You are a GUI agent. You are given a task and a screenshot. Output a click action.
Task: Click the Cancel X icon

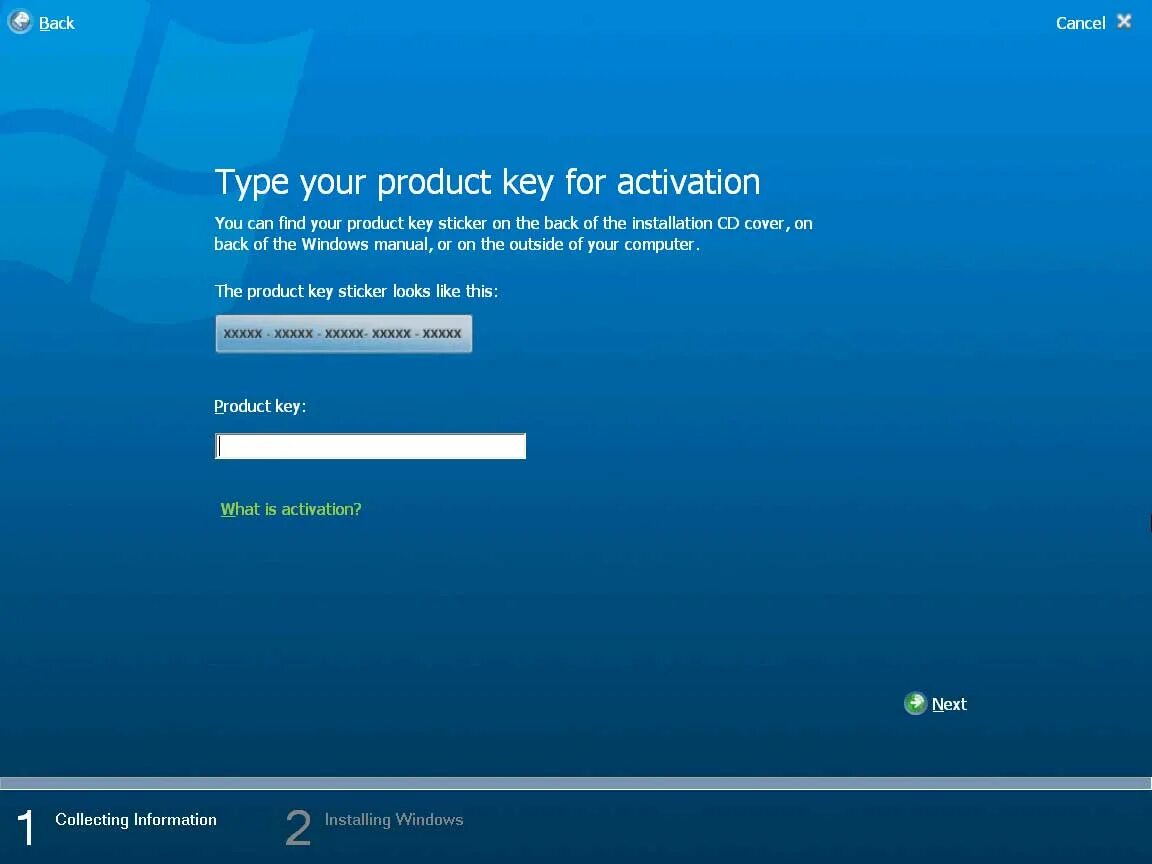pyautogui.click(x=1124, y=21)
